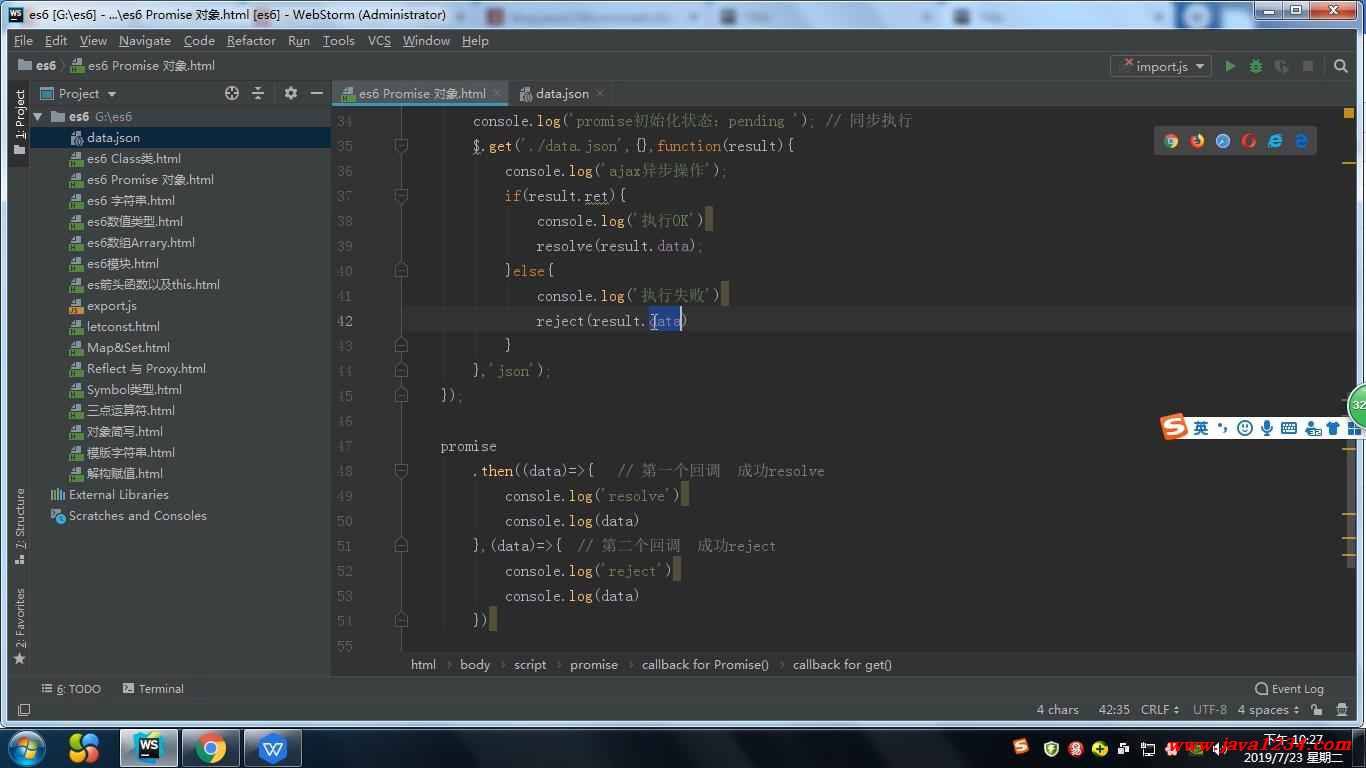Click 42:35 line column indicator
Viewport: 1366px width, 768px height.
point(1114,710)
